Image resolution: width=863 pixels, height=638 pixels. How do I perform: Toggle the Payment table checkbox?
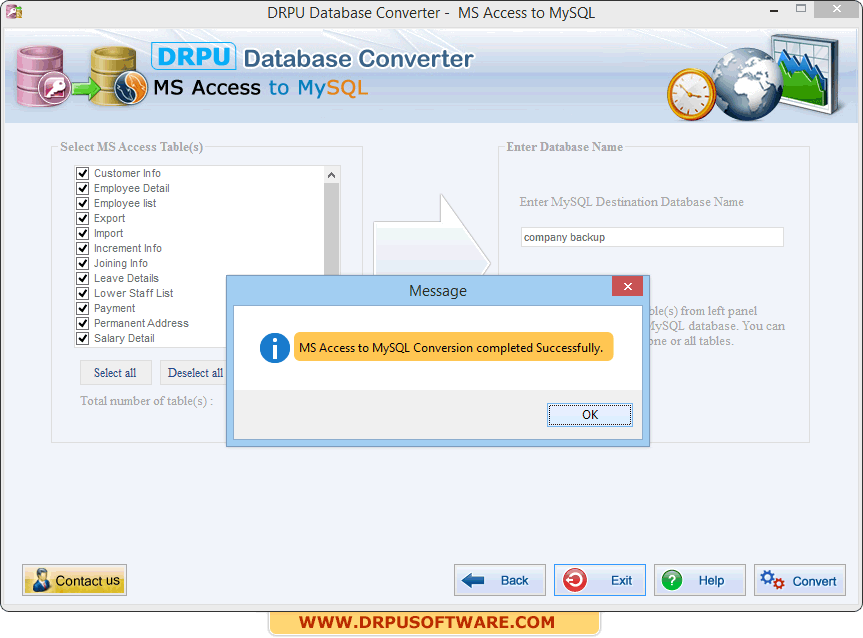pyautogui.click(x=83, y=308)
